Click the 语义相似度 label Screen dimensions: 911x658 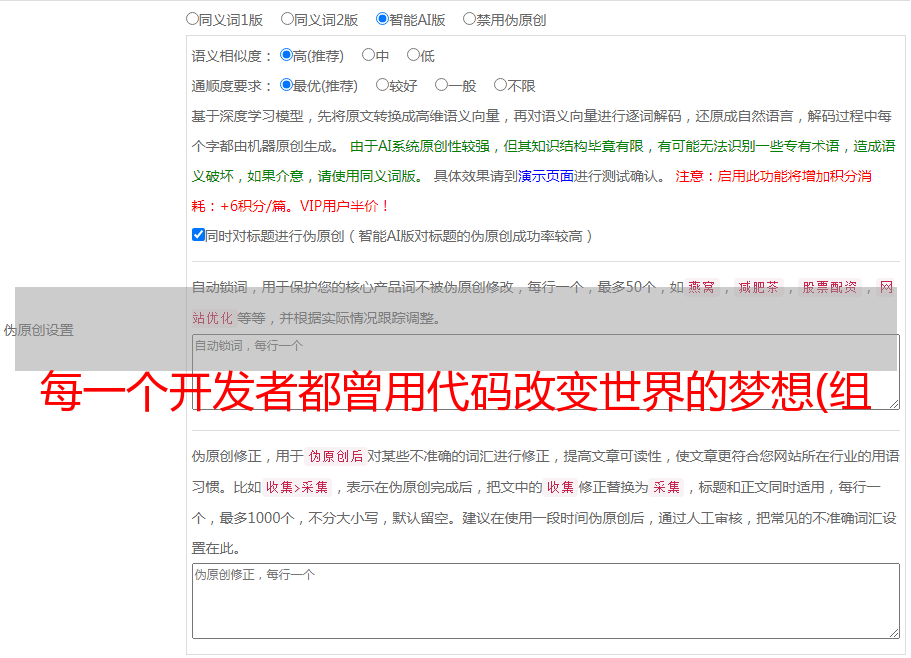click(x=231, y=56)
